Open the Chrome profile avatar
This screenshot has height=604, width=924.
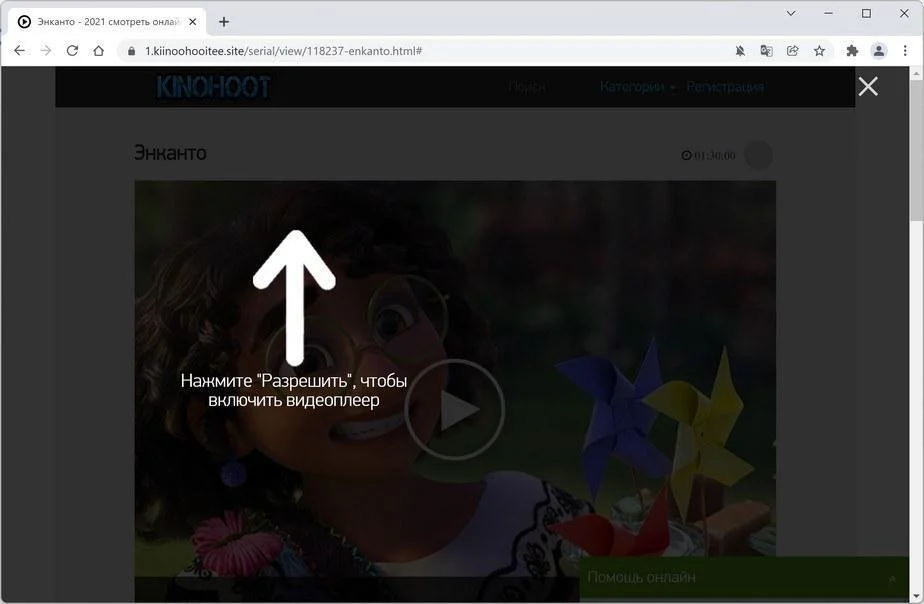click(879, 51)
